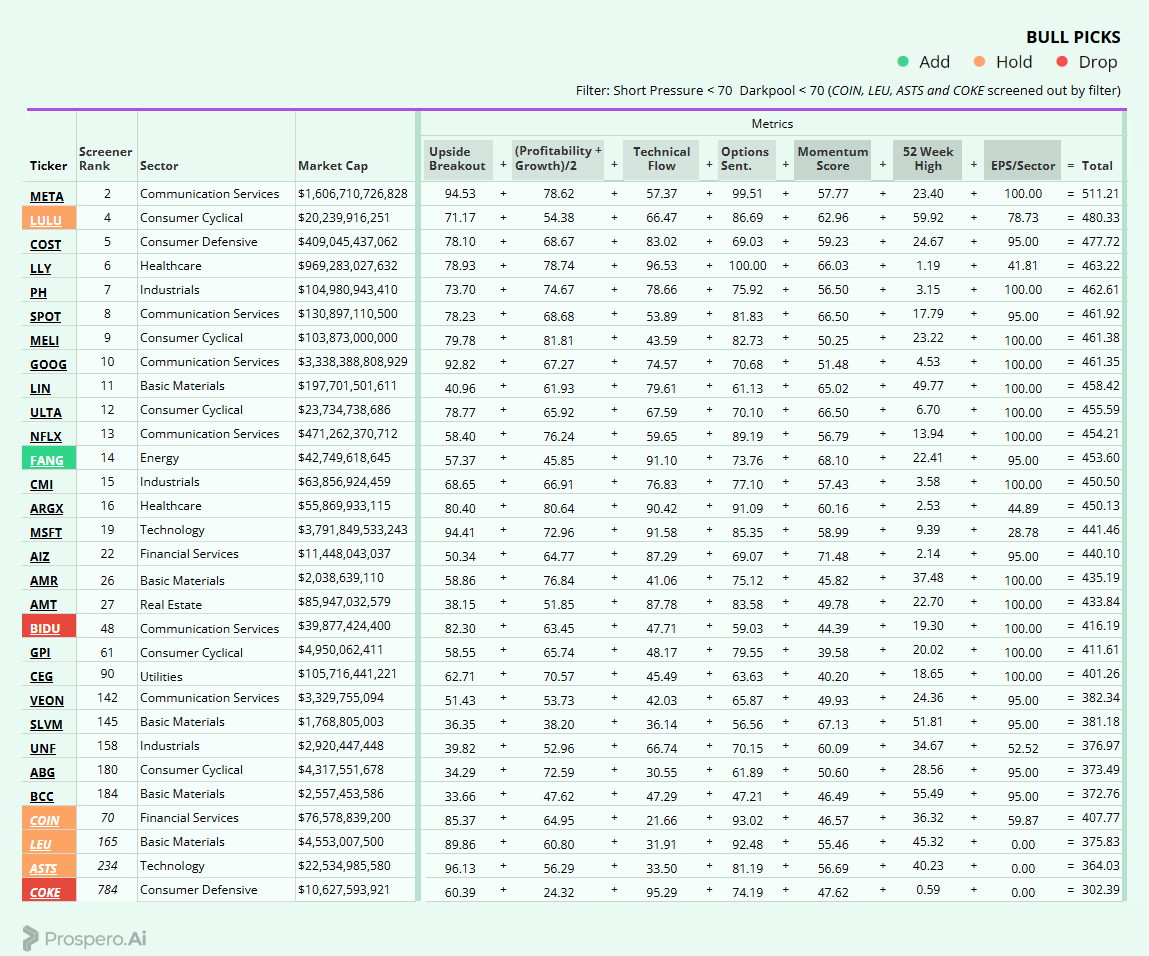The image size is (1149, 956).
Task: Open the AMT ticker link
Action: pyautogui.click(x=43, y=605)
